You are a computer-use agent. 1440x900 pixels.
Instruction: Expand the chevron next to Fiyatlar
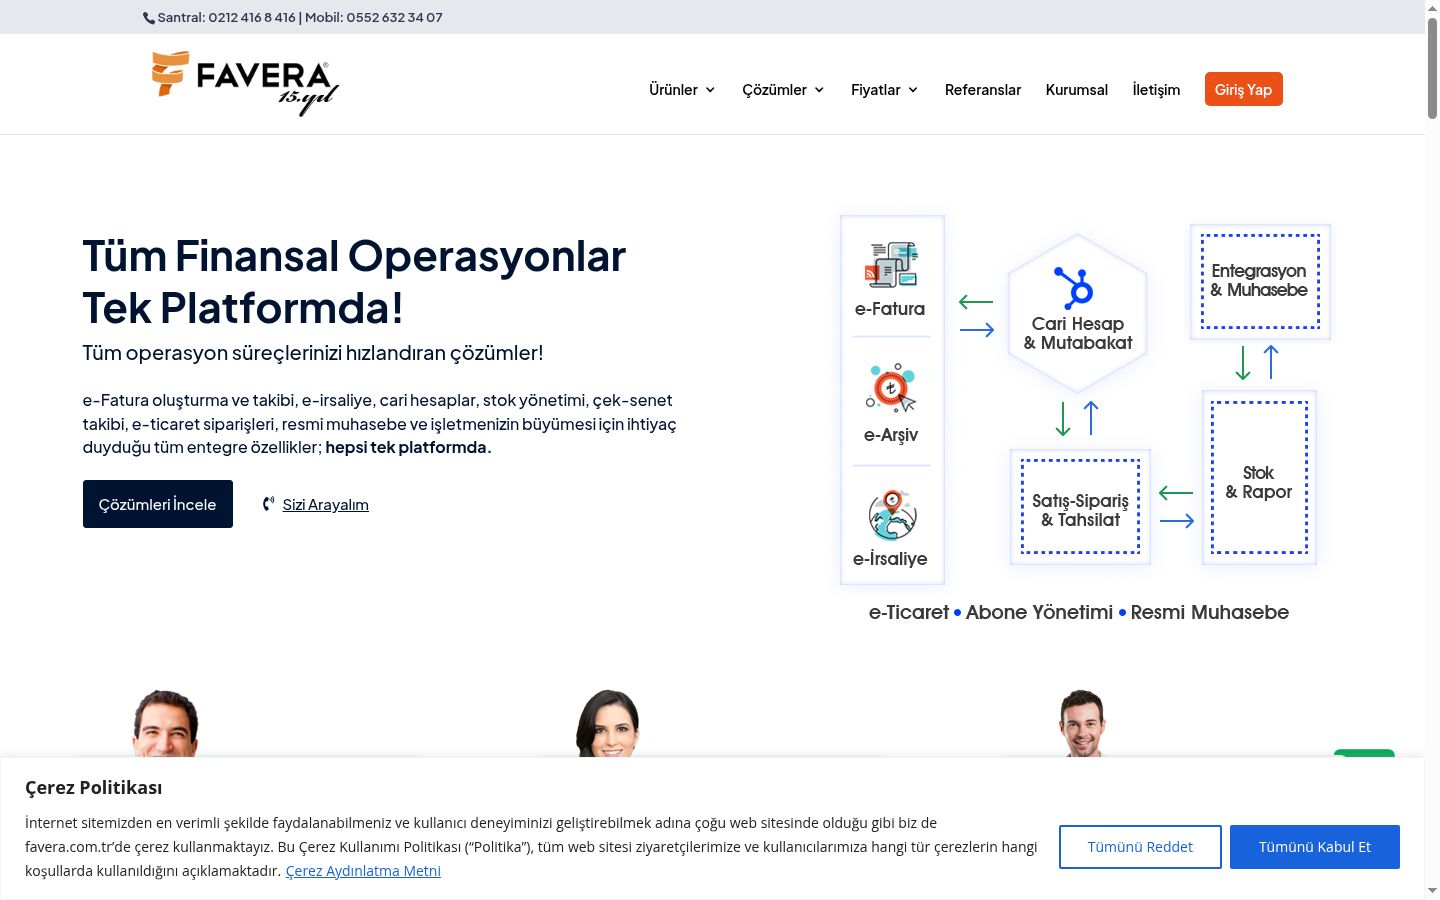point(913,90)
